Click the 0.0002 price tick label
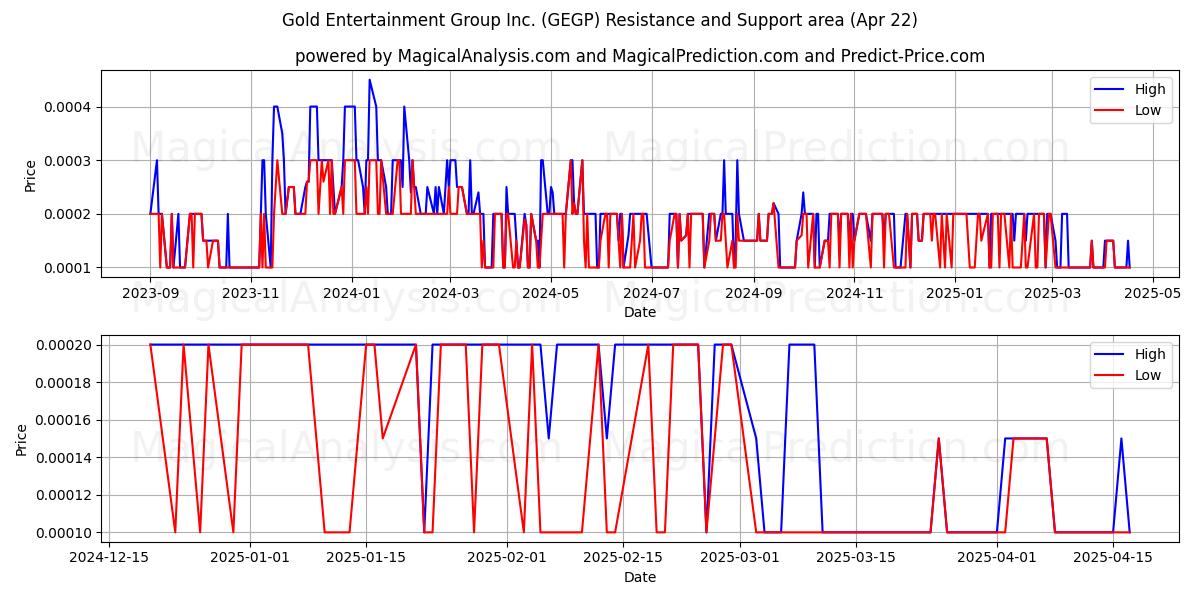Viewport: 1200px width, 600px height. point(70,214)
